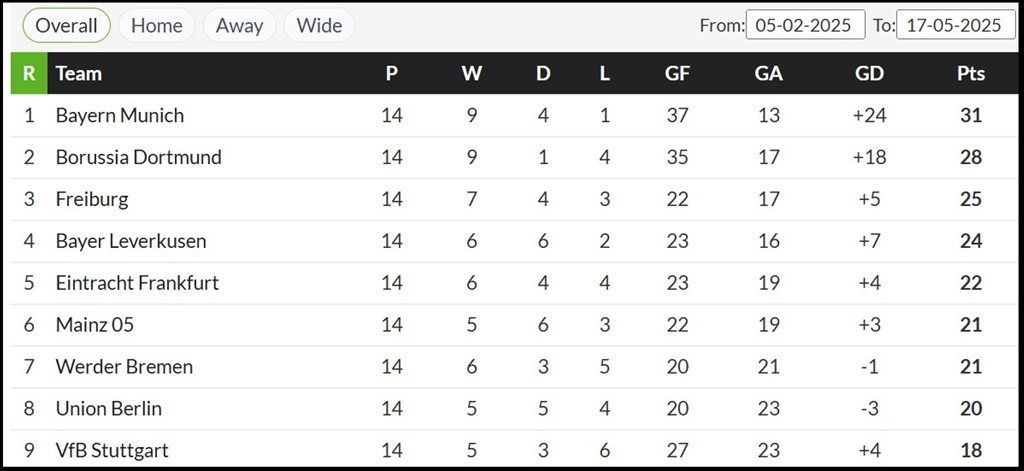This screenshot has width=1024, height=471.
Task: Open Bayer Leverkusen team link
Action: [131, 241]
